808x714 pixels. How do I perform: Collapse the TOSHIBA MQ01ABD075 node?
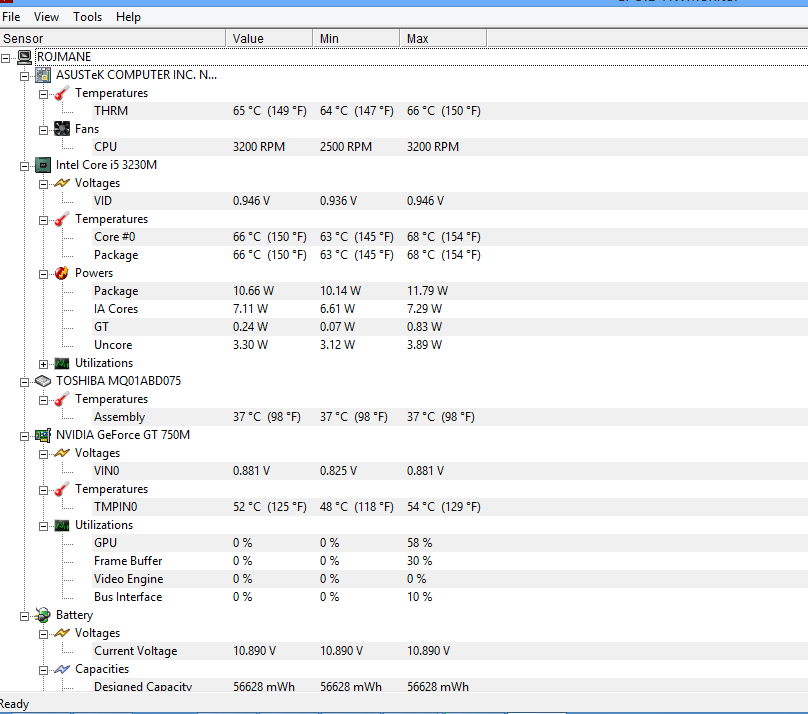click(24, 382)
